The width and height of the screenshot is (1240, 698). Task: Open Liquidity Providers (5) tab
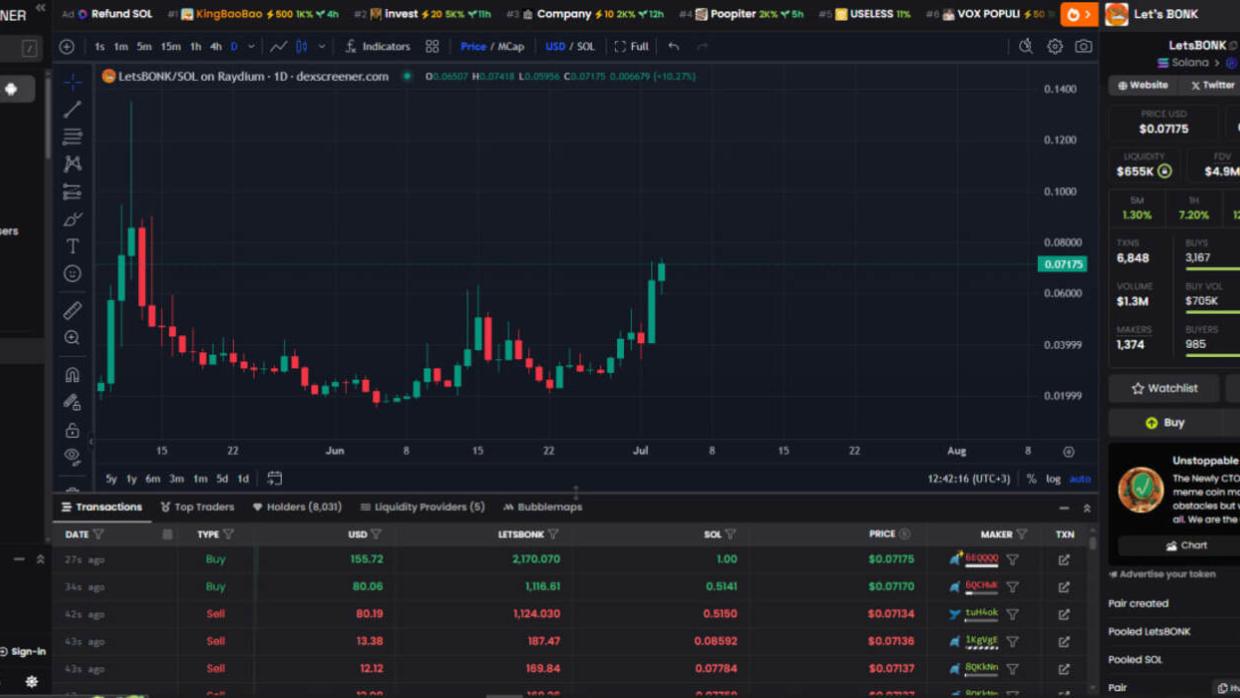tap(422, 507)
